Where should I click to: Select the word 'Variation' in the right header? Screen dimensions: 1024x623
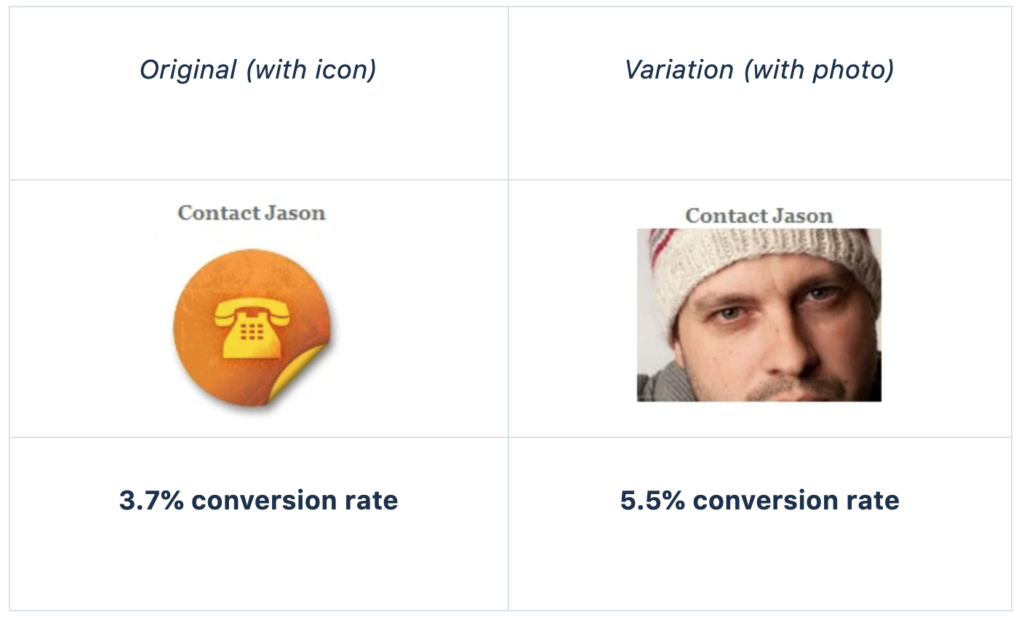(679, 70)
